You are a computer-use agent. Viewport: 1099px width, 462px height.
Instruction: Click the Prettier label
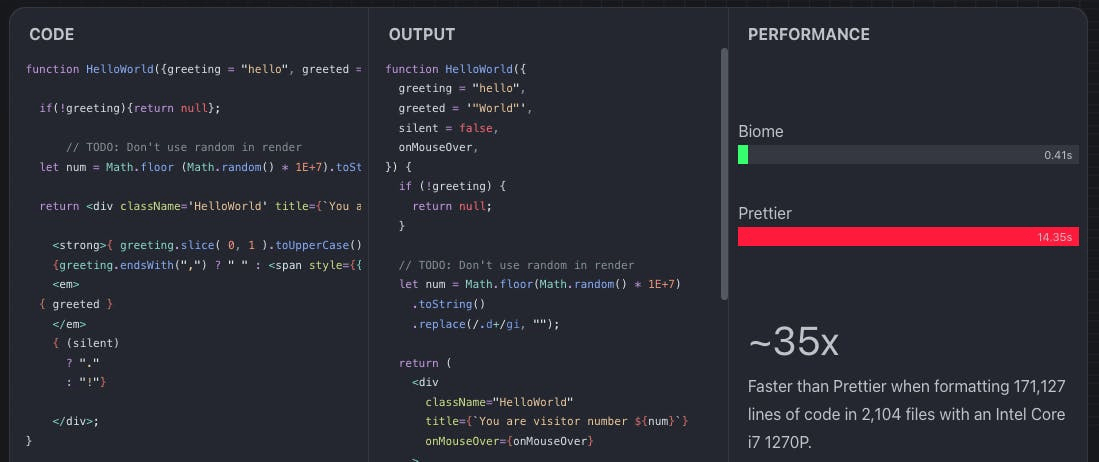coord(764,213)
